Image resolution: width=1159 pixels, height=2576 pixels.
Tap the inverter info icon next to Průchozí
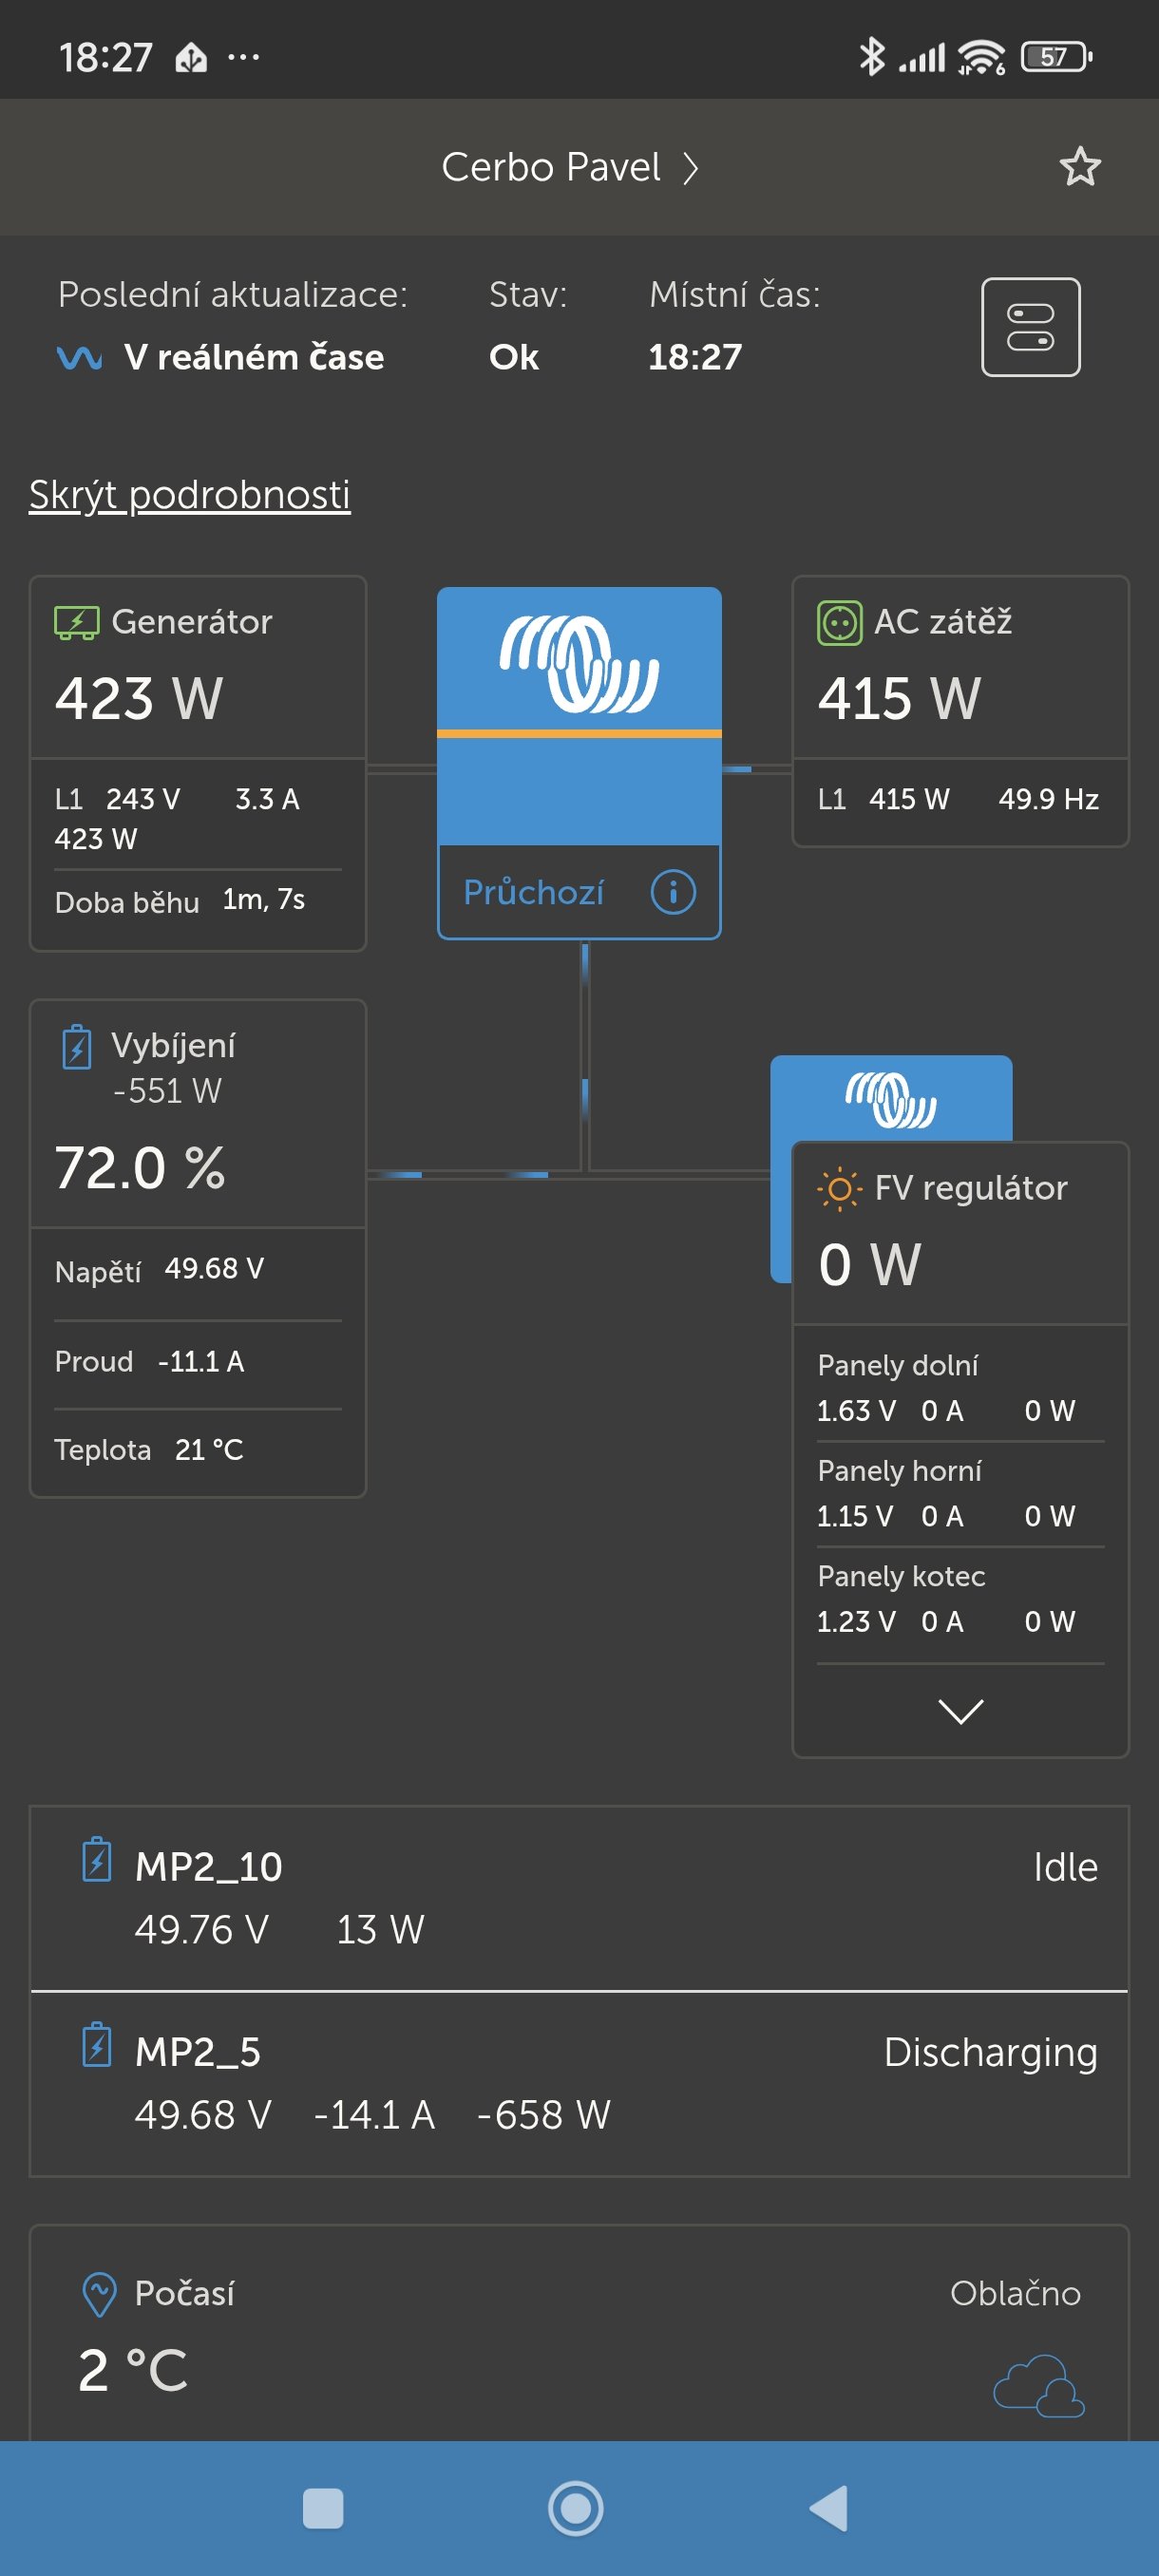tap(672, 891)
